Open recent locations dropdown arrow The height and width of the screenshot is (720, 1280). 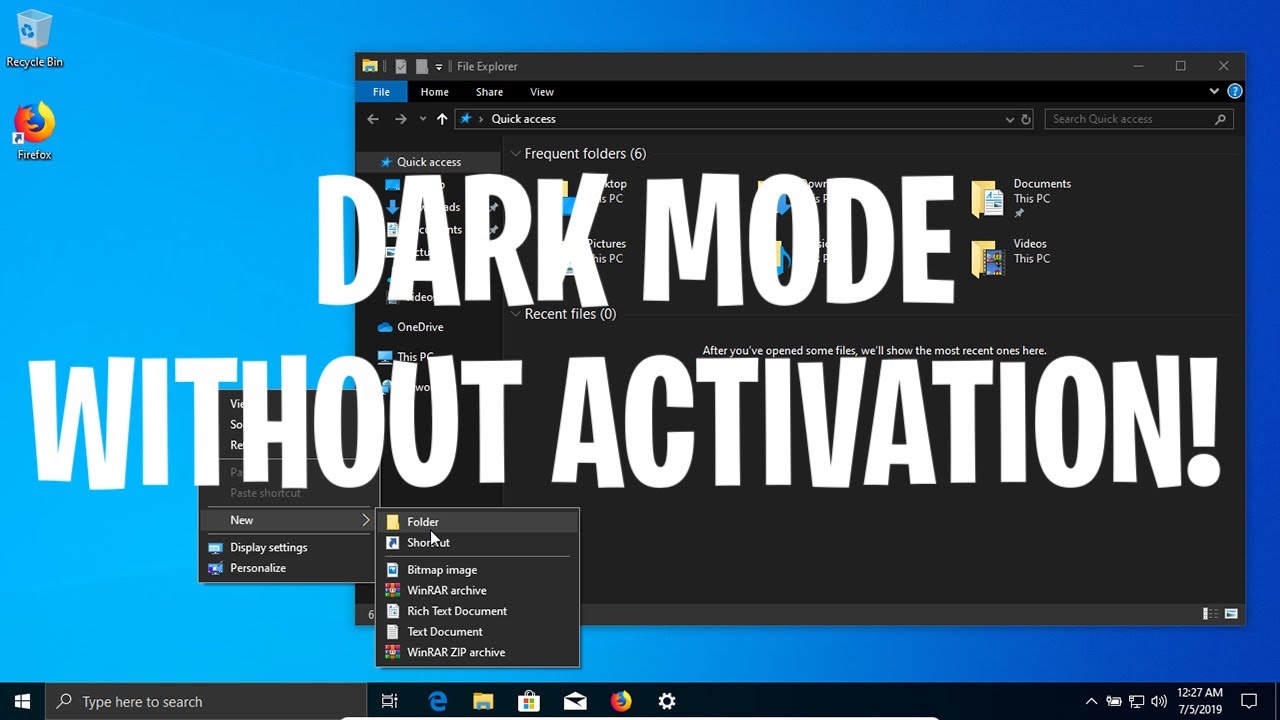click(x=422, y=119)
